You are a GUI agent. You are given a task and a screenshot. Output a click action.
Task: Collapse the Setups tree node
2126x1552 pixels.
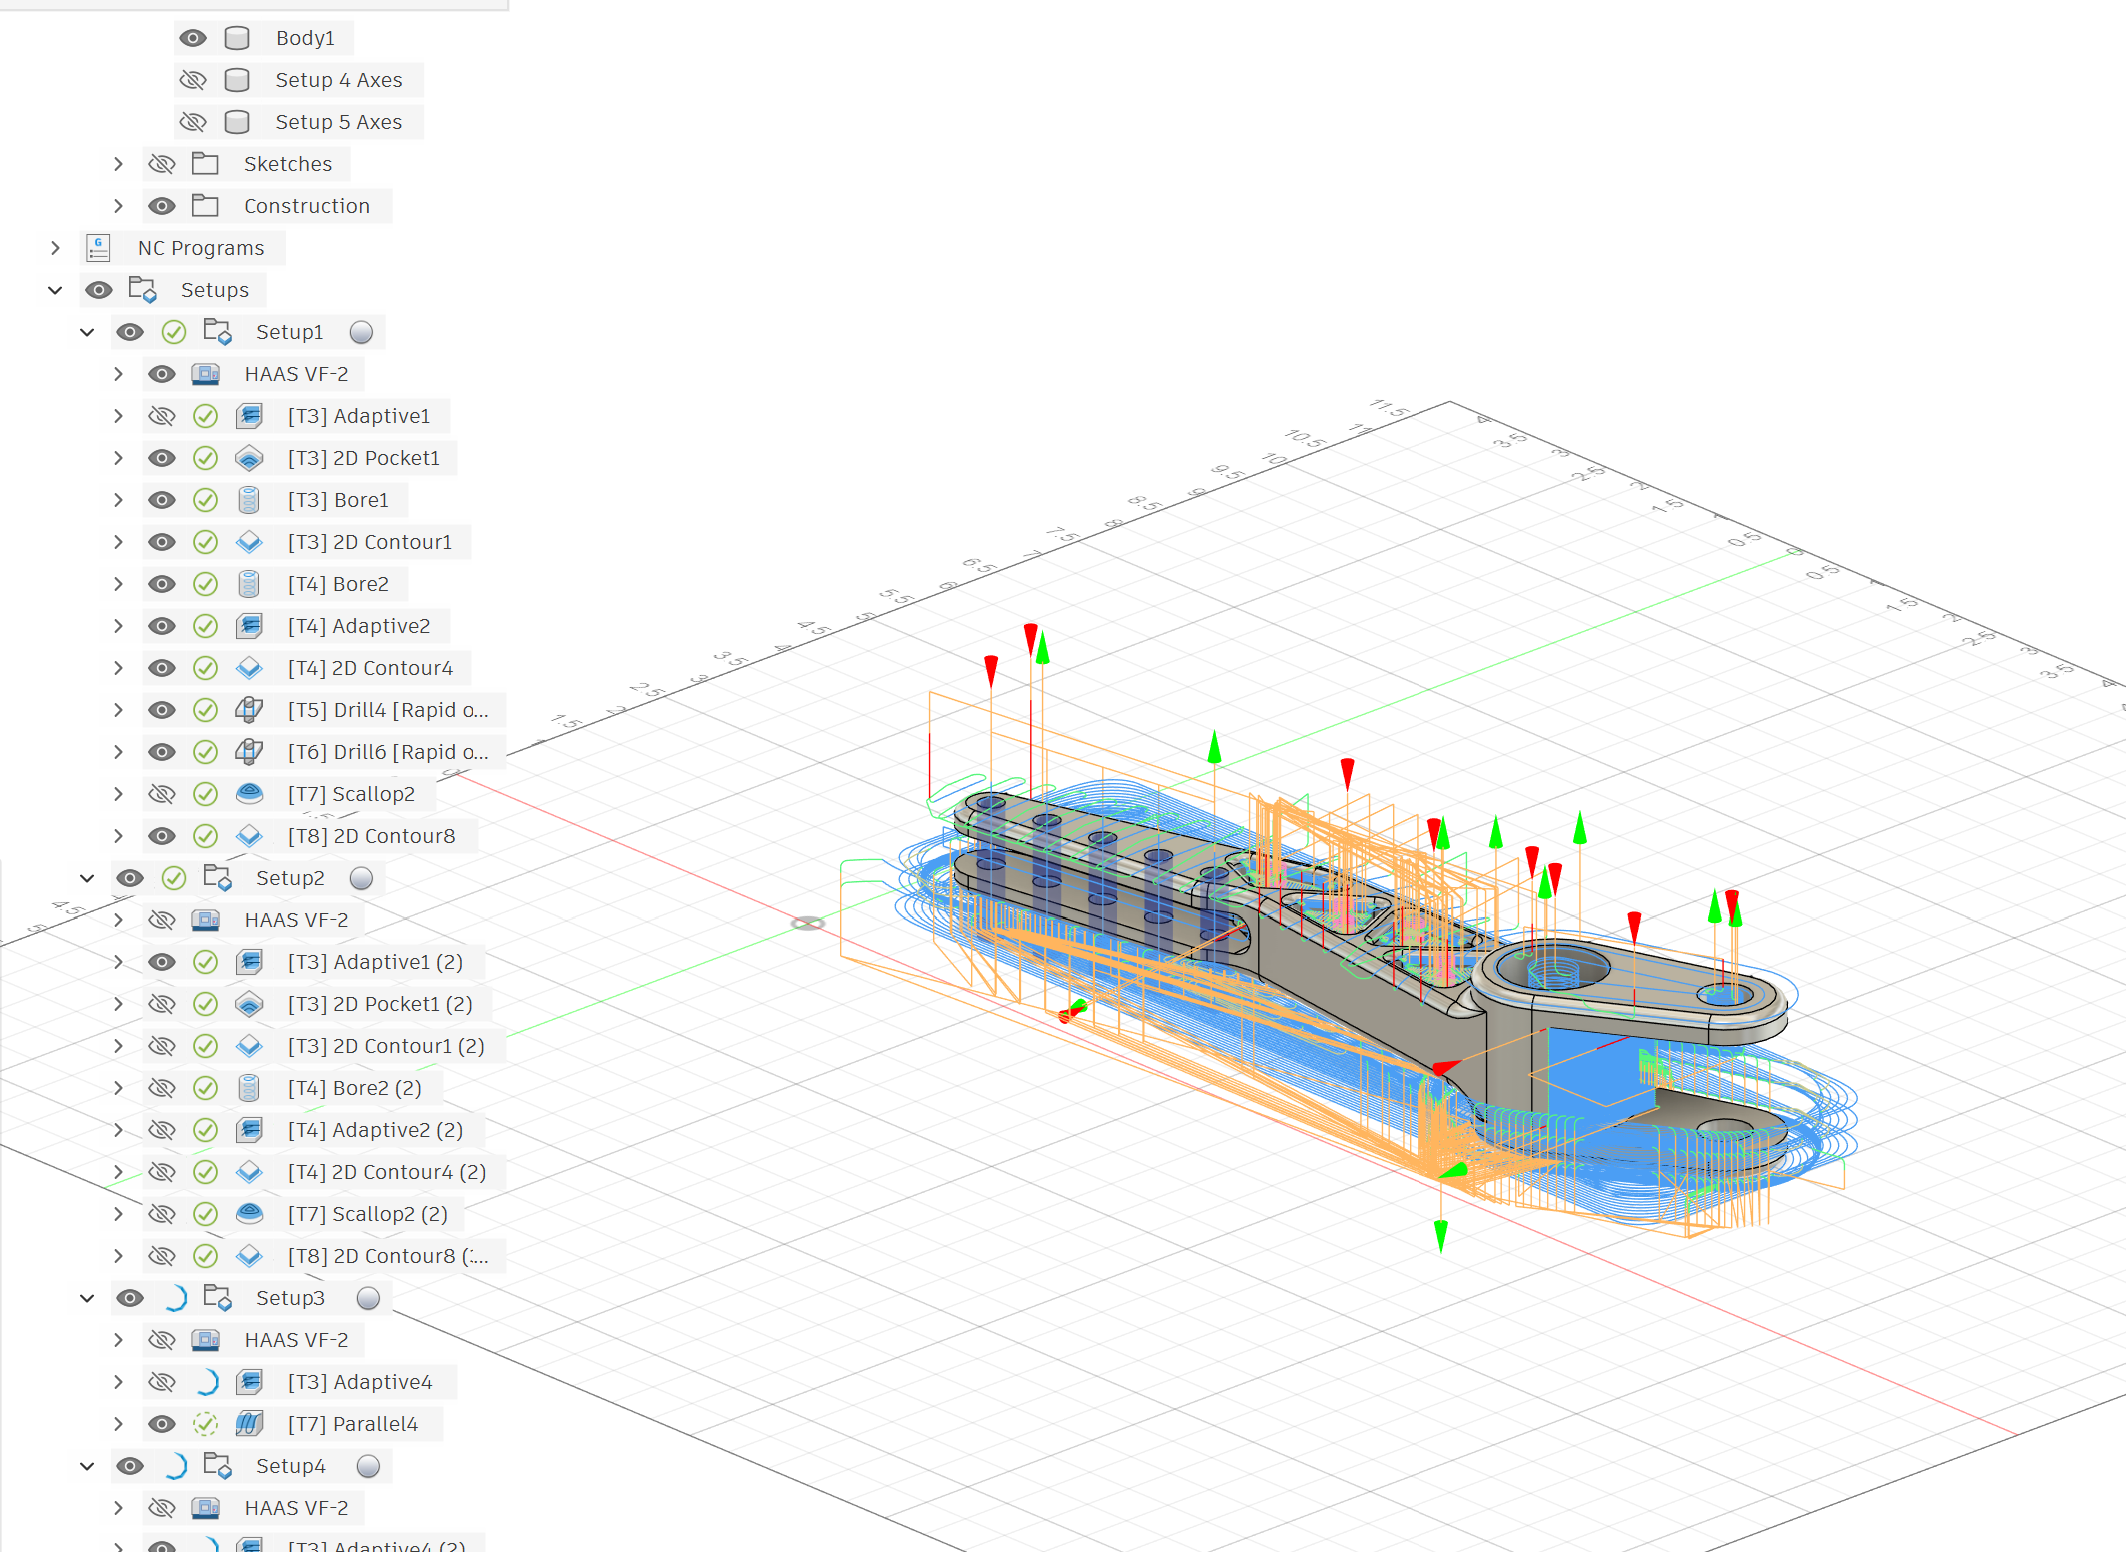point(55,290)
